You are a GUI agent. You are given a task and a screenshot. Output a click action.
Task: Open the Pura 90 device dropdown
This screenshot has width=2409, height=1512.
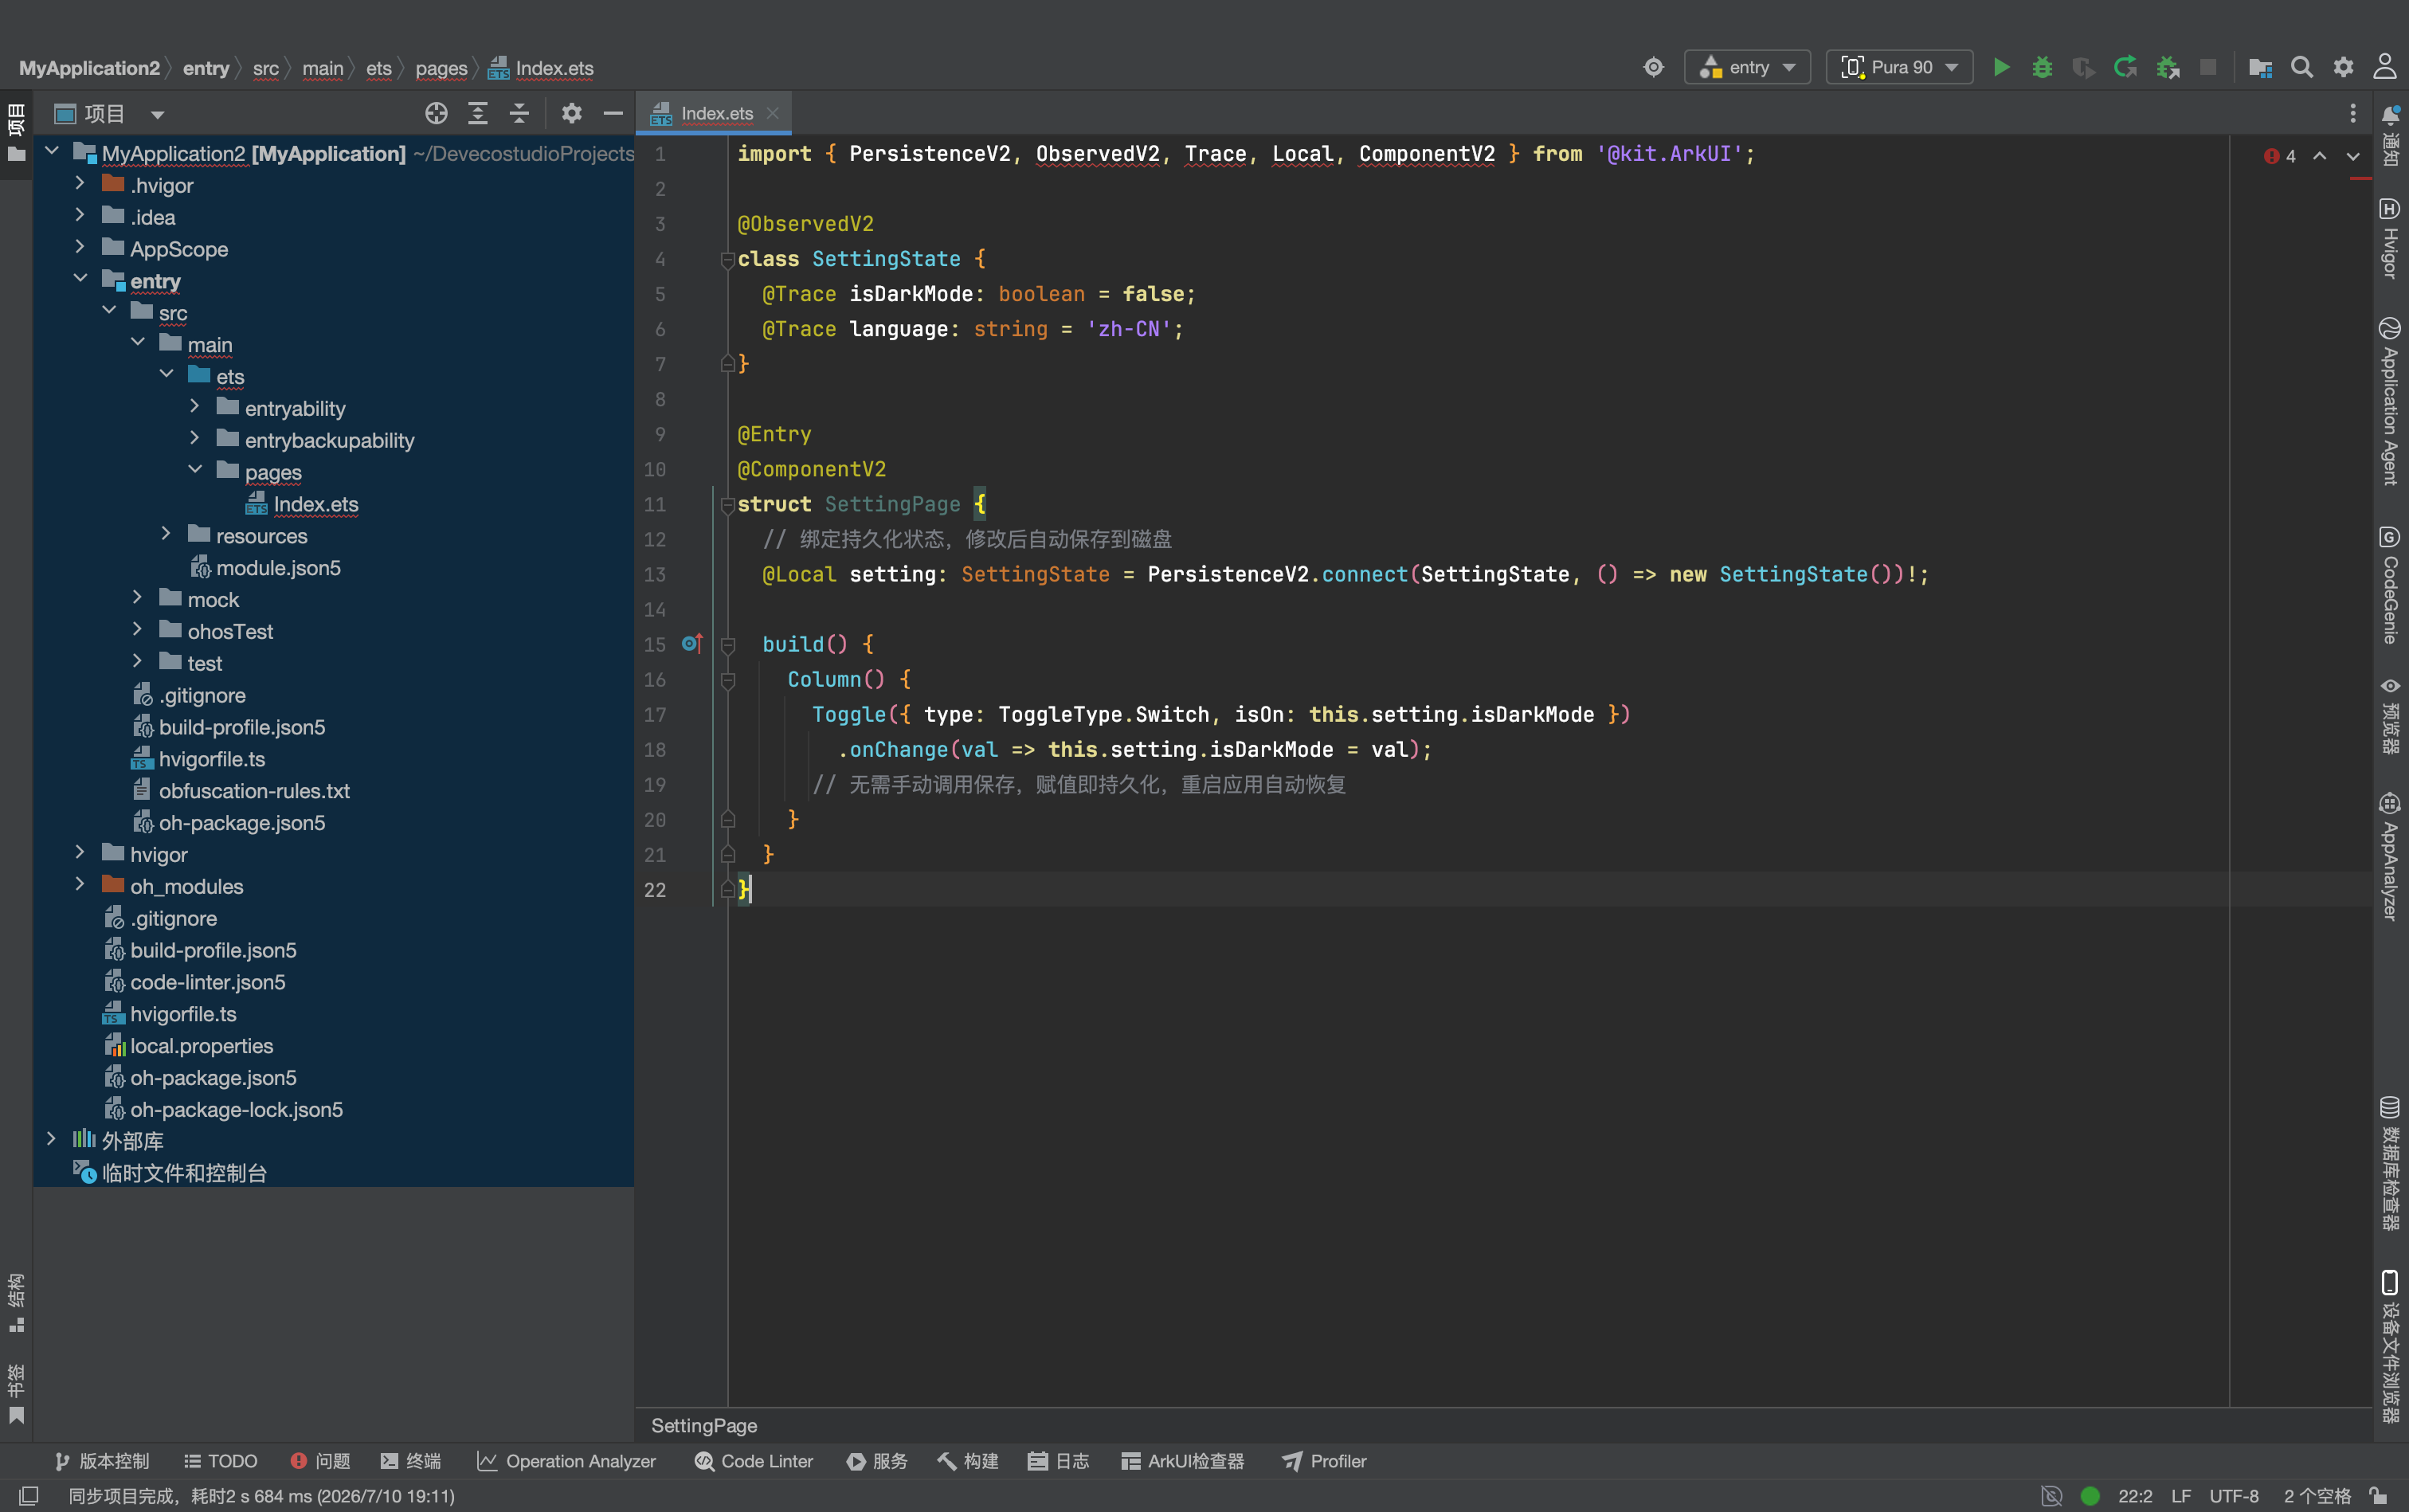pyautogui.click(x=1899, y=68)
